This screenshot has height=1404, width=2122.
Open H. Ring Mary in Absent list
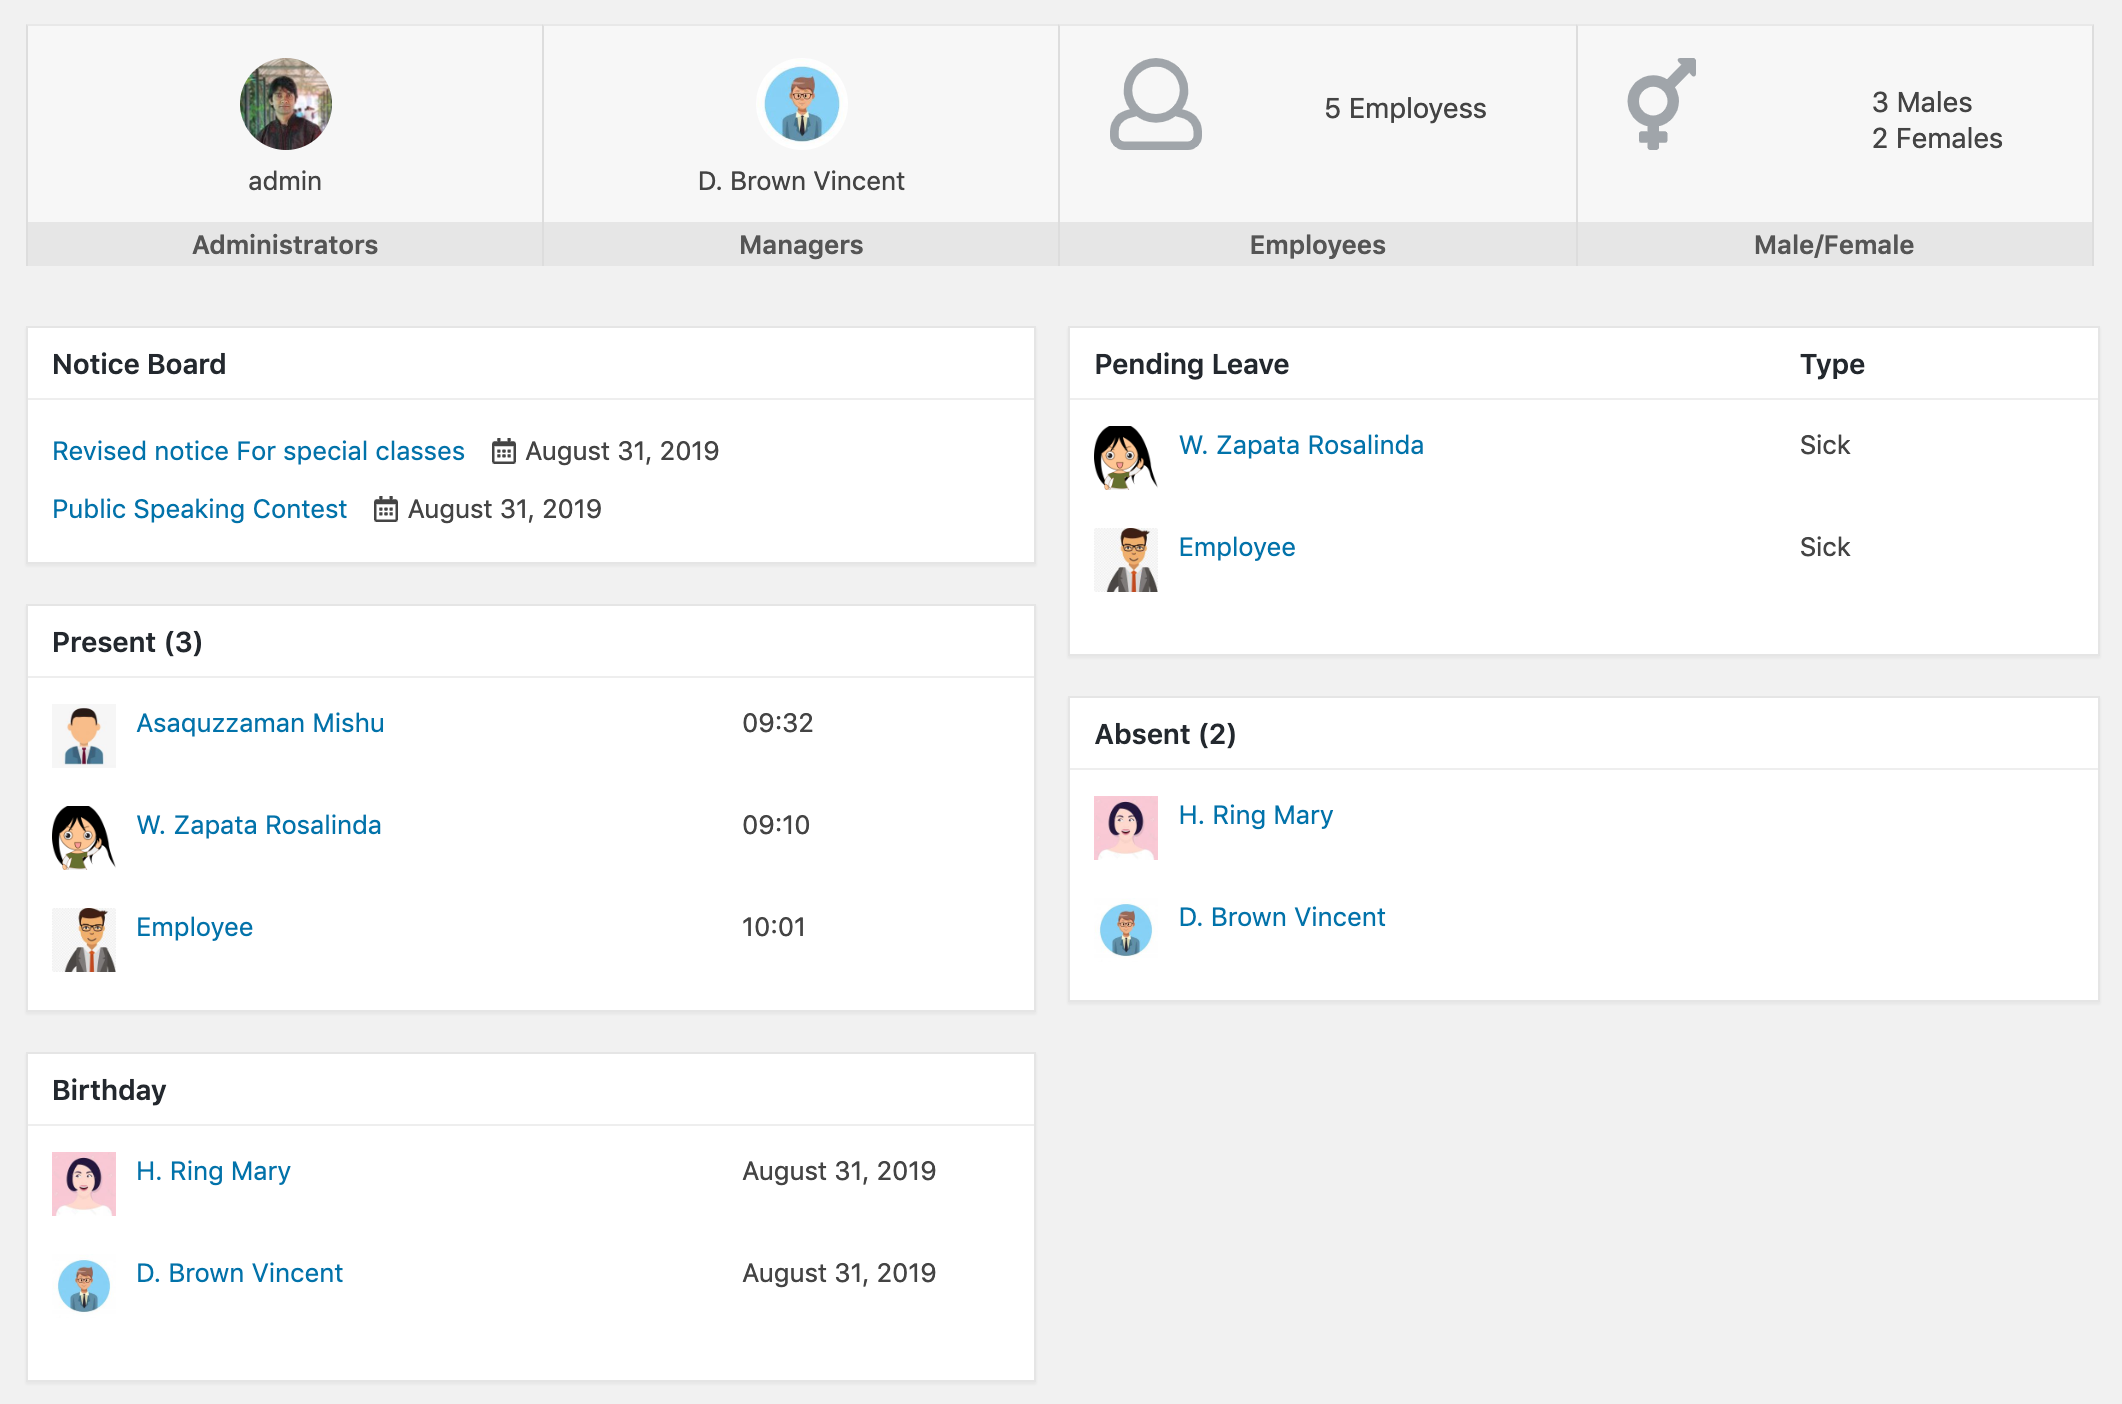1255,815
